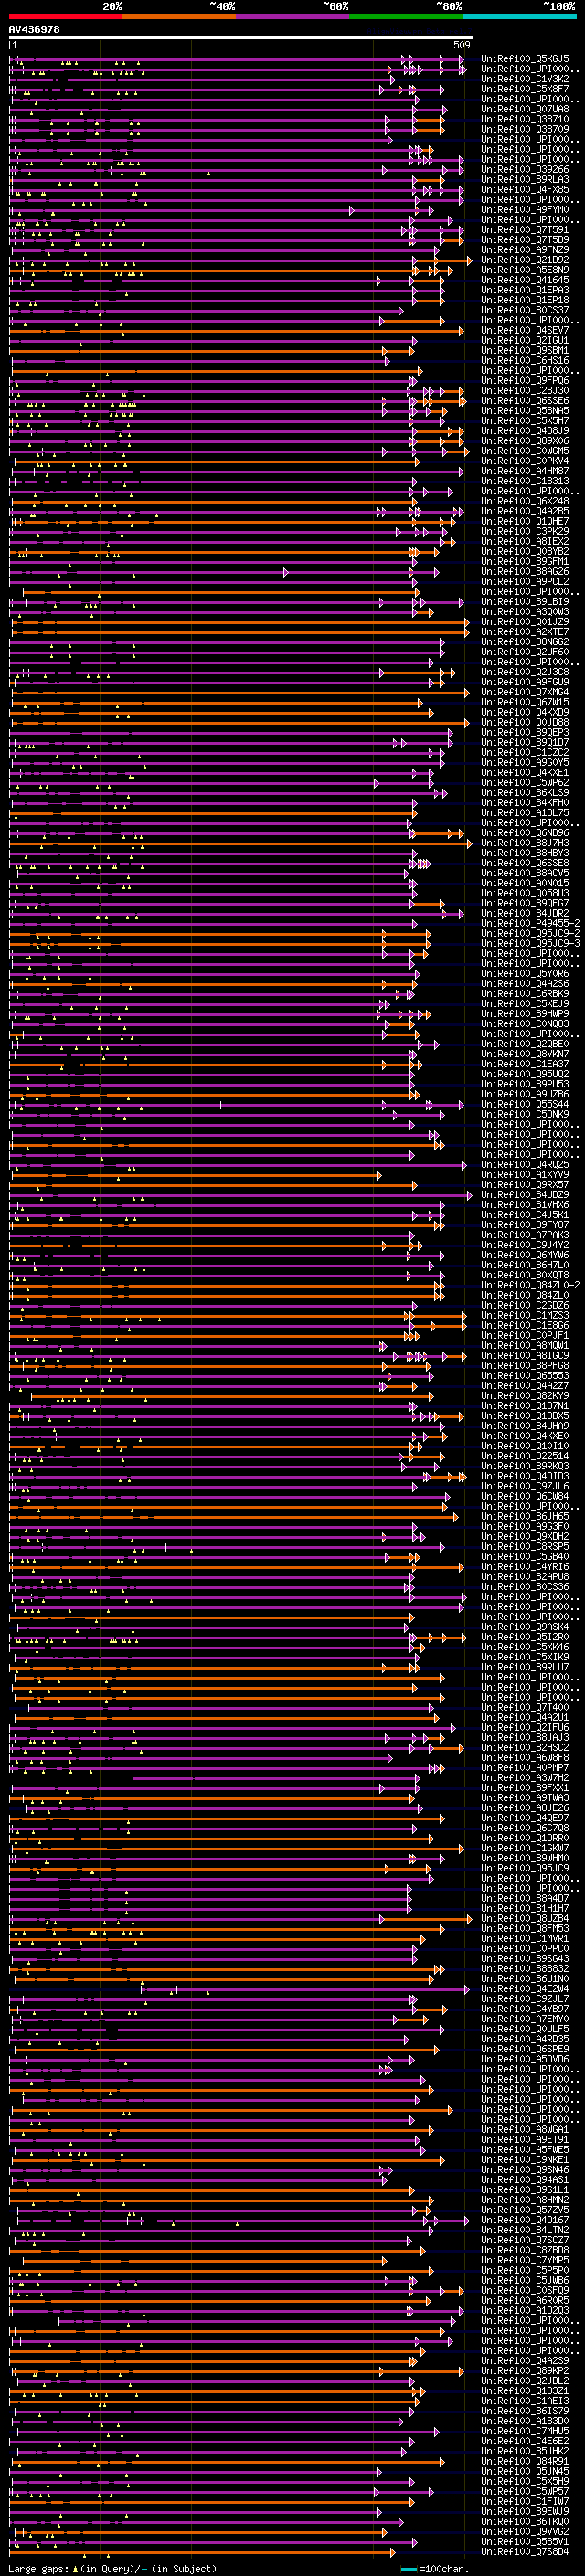Click the red ~20% identity legend bar
The width and height of the screenshot is (585, 2576).
[66, 16]
